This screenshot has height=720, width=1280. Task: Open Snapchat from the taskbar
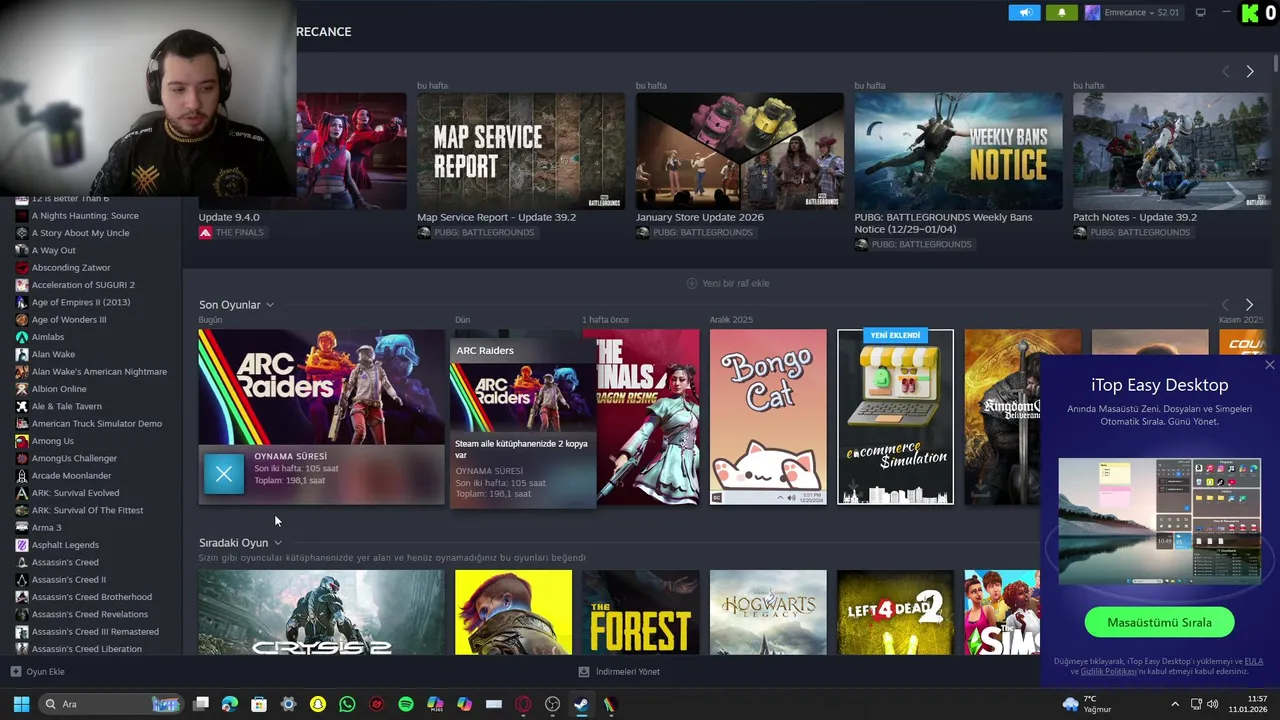[x=318, y=704]
